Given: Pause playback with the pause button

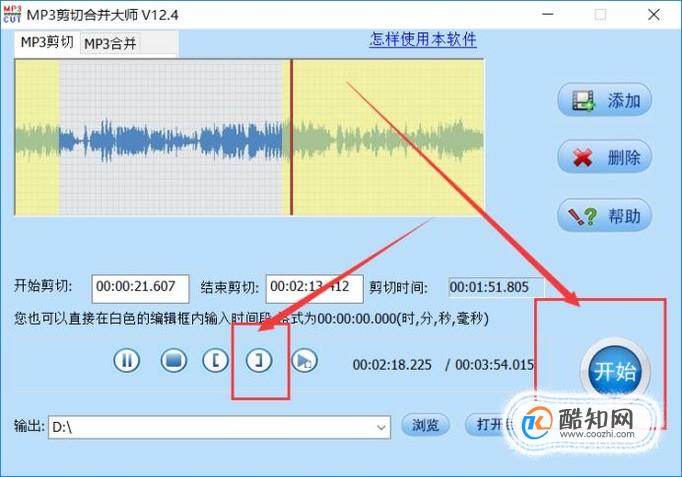Looking at the screenshot, I should point(127,360).
